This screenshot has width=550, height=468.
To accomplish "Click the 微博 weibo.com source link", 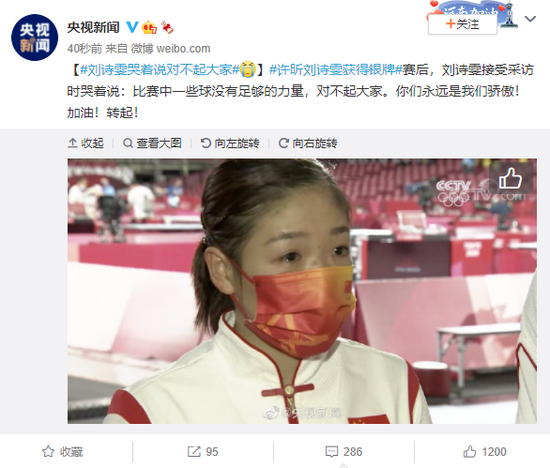I will point(170,48).
